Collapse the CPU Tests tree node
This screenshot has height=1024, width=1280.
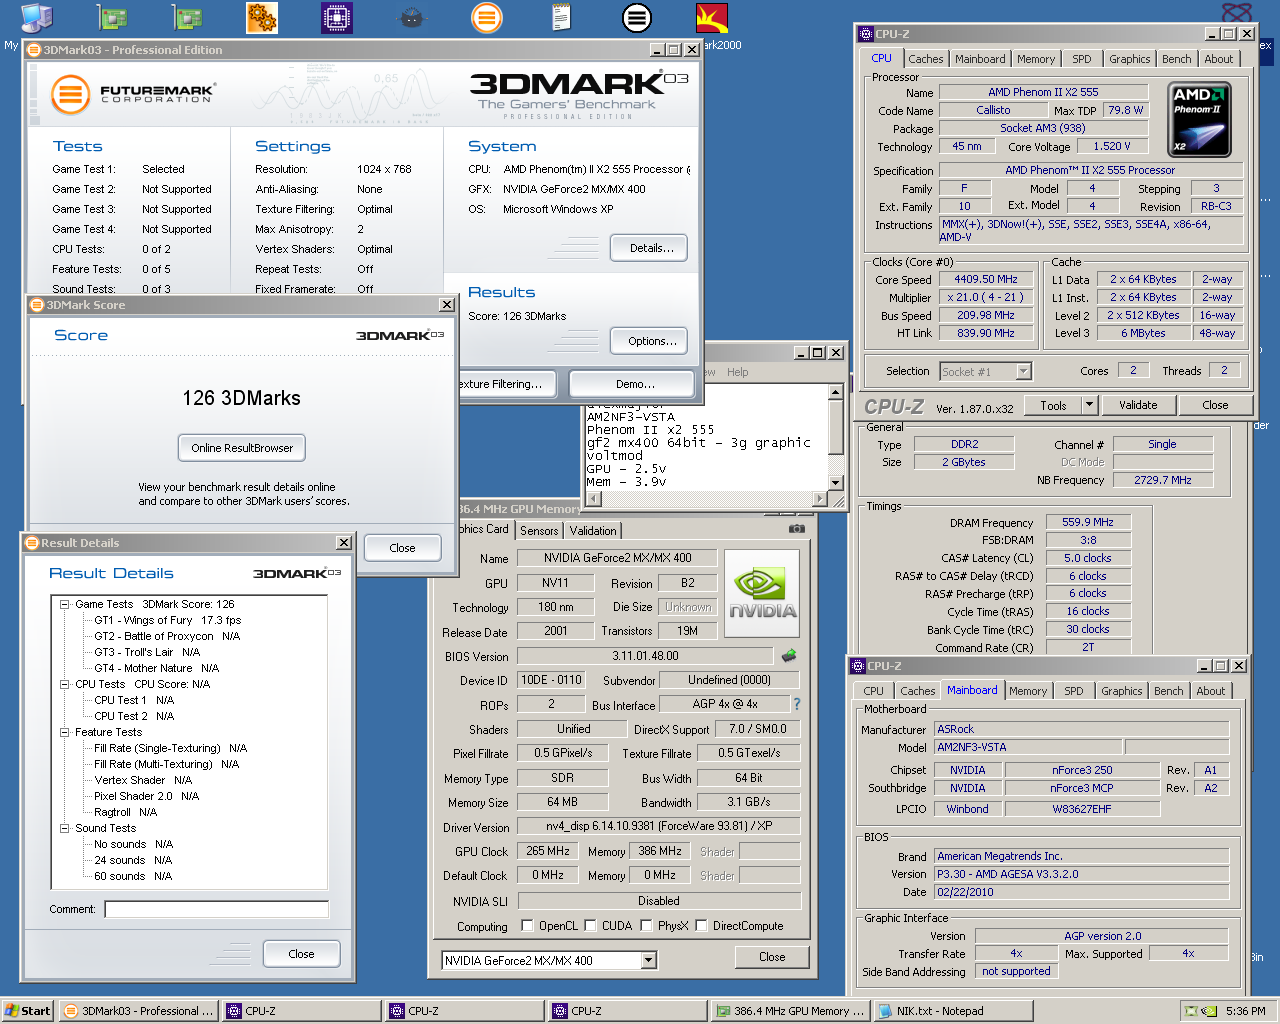coord(64,684)
